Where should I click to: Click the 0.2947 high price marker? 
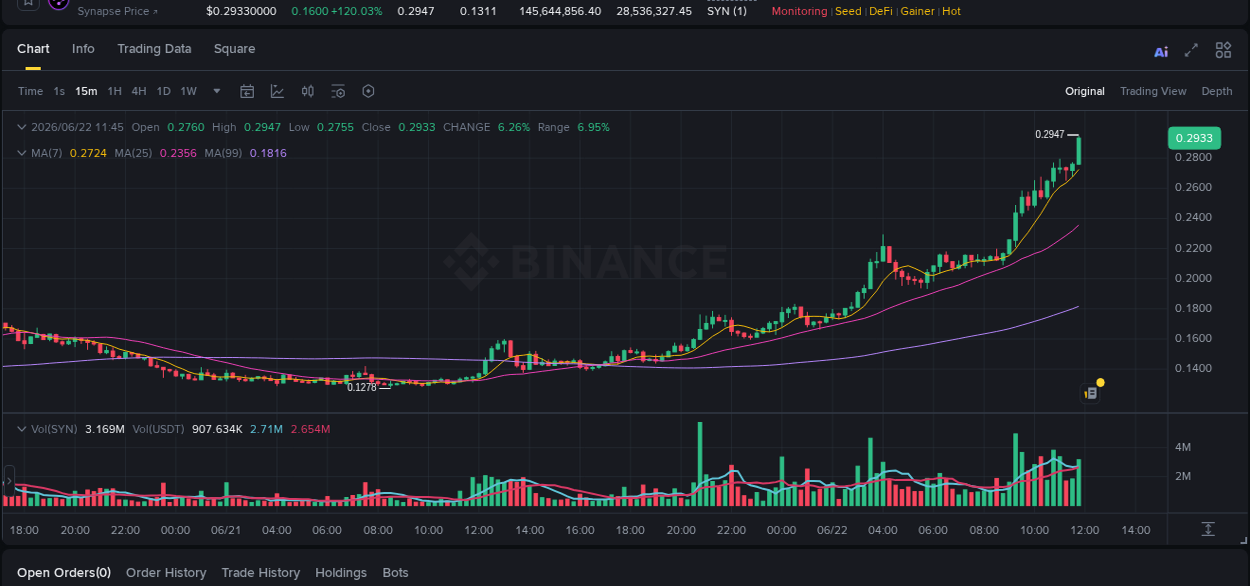coord(1049,134)
